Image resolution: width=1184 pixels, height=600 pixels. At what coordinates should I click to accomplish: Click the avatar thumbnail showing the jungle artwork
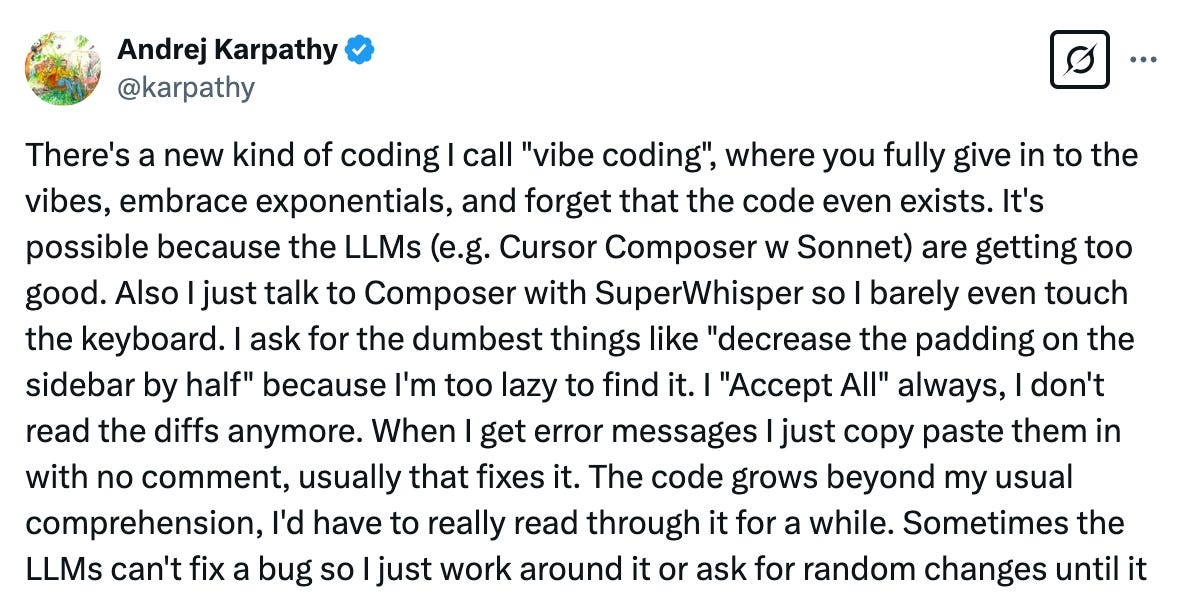pos(62,68)
